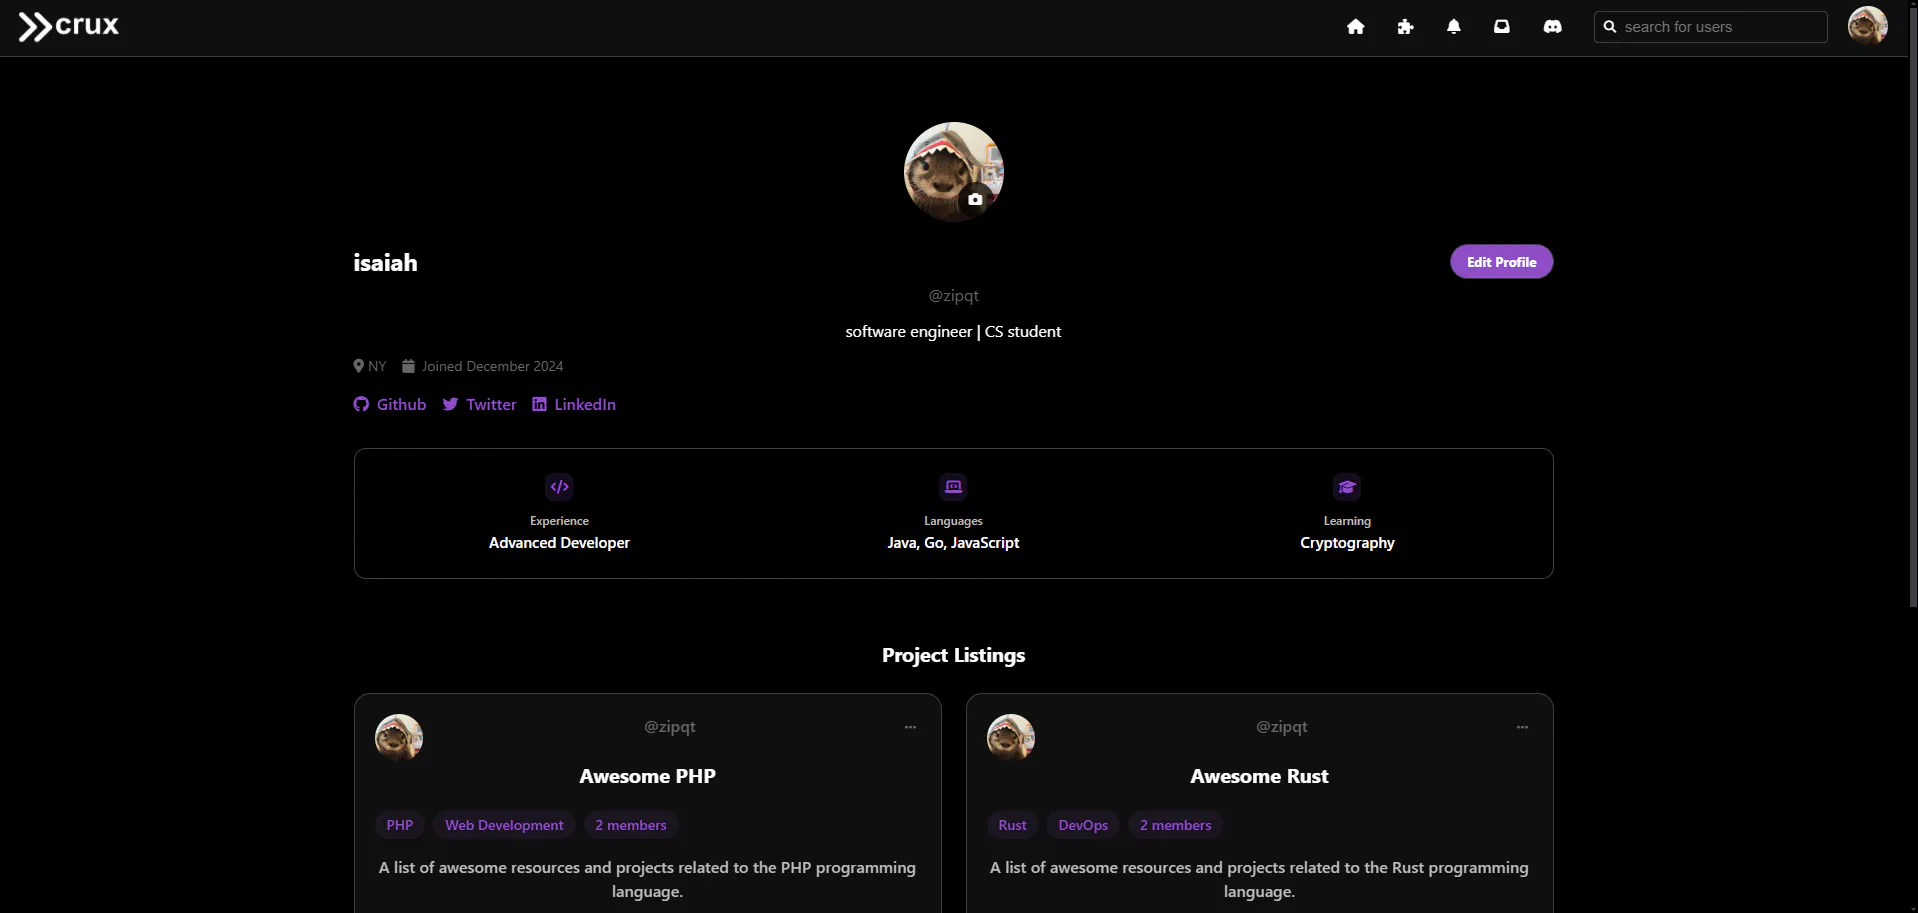The height and width of the screenshot is (913, 1918).
Task: Click the Rust tag
Action: click(x=1012, y=825)
